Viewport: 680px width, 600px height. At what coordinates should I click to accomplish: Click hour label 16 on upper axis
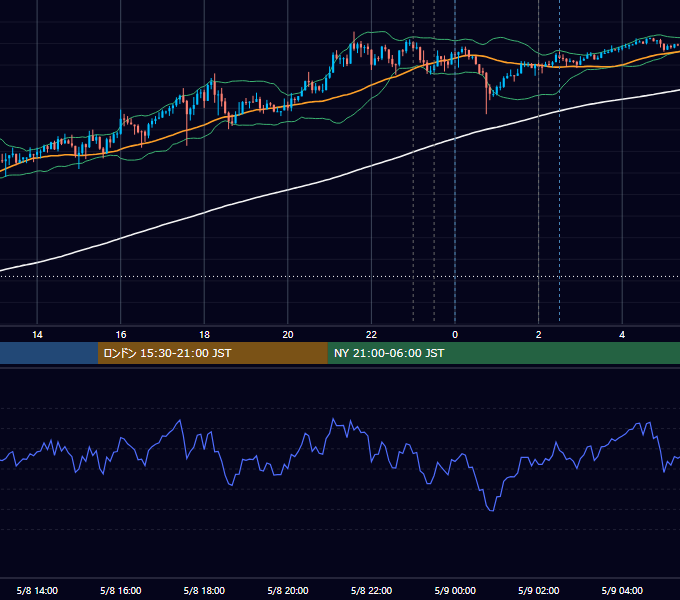[121, 335]
